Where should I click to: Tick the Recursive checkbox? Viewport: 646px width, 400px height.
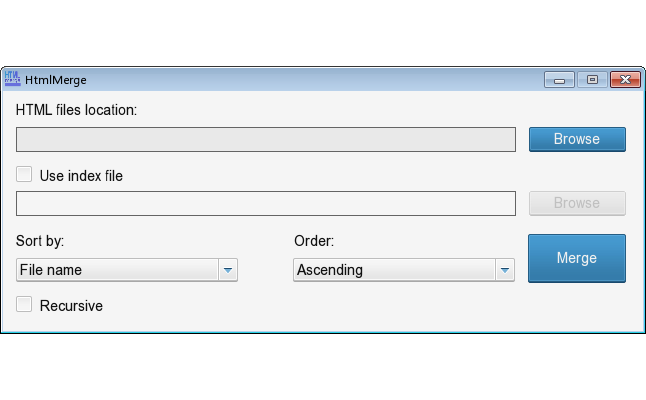point(24,304)
